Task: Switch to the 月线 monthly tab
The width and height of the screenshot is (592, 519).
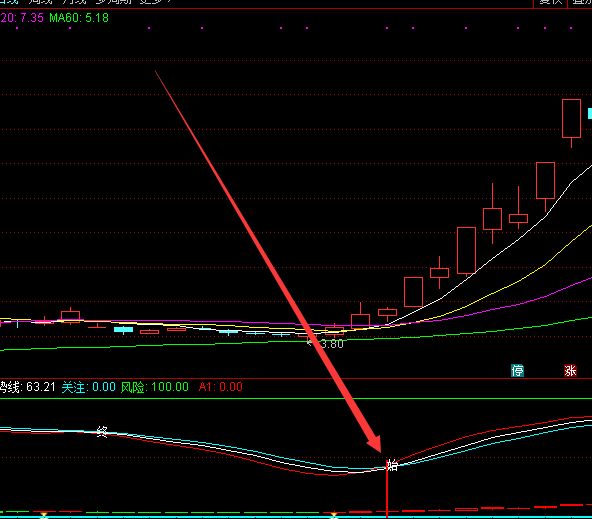Action: pos(74,2)
